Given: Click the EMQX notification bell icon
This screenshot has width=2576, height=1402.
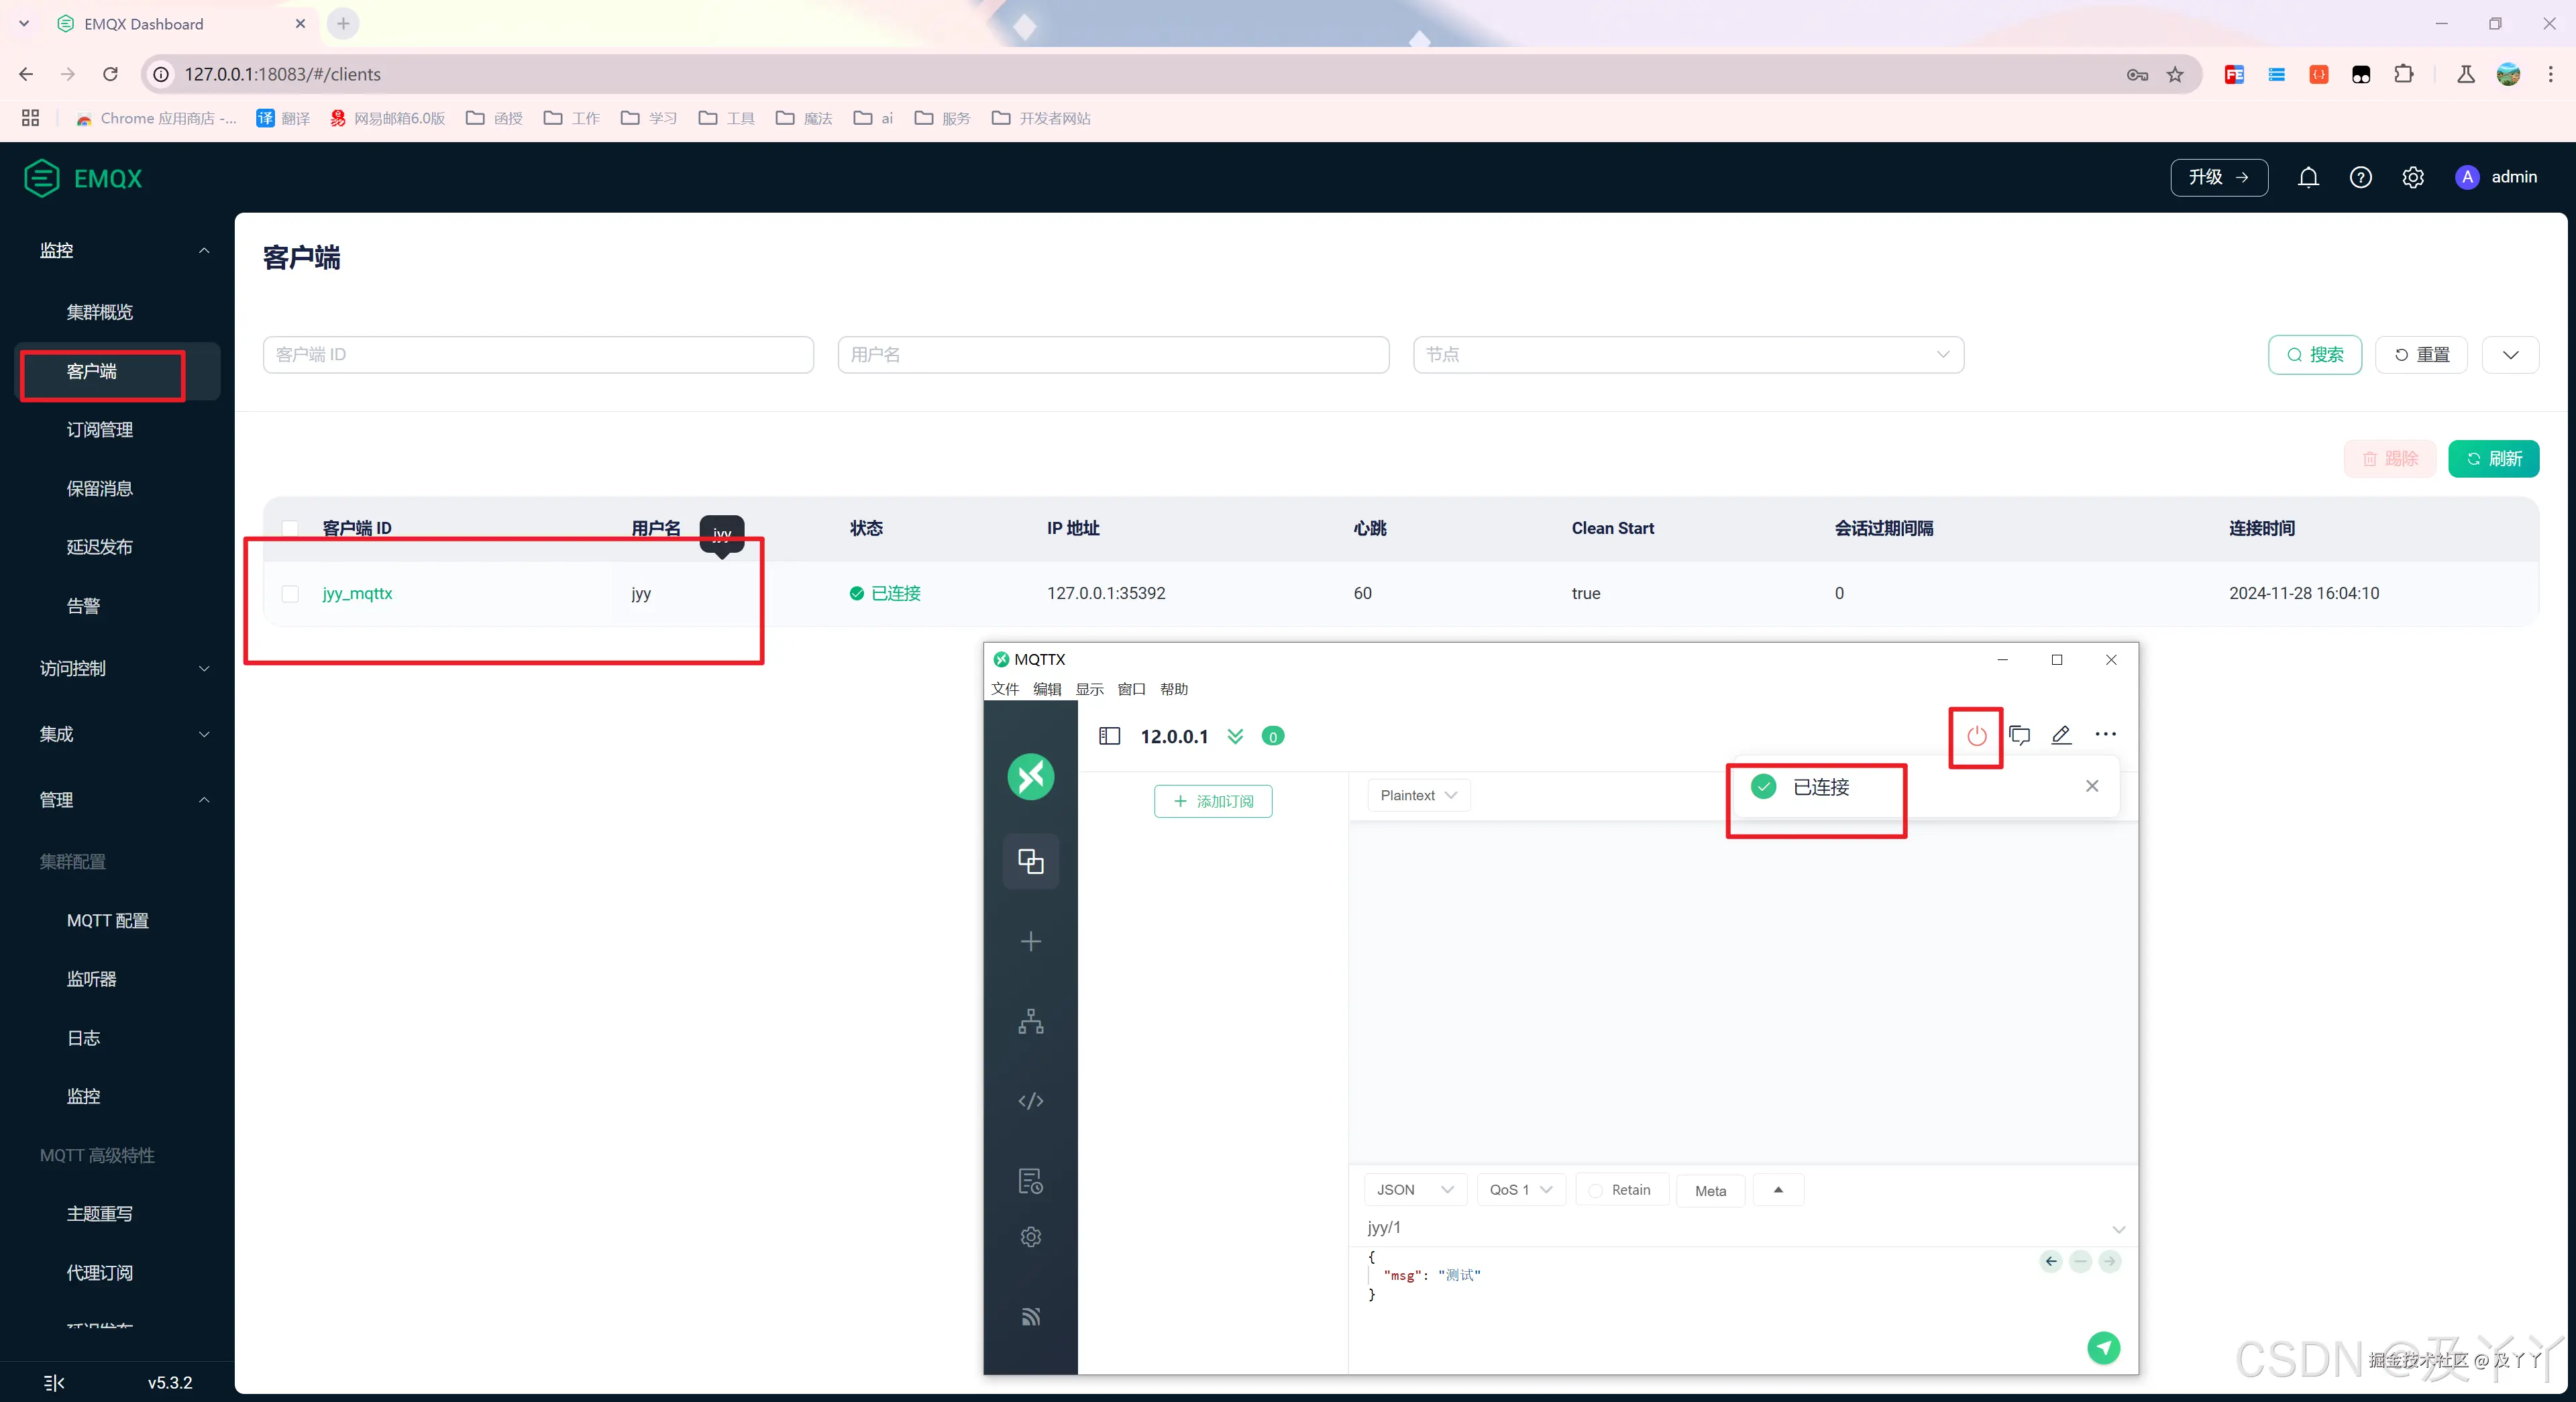Looking at the screenshot, I should pos(2308,178).
